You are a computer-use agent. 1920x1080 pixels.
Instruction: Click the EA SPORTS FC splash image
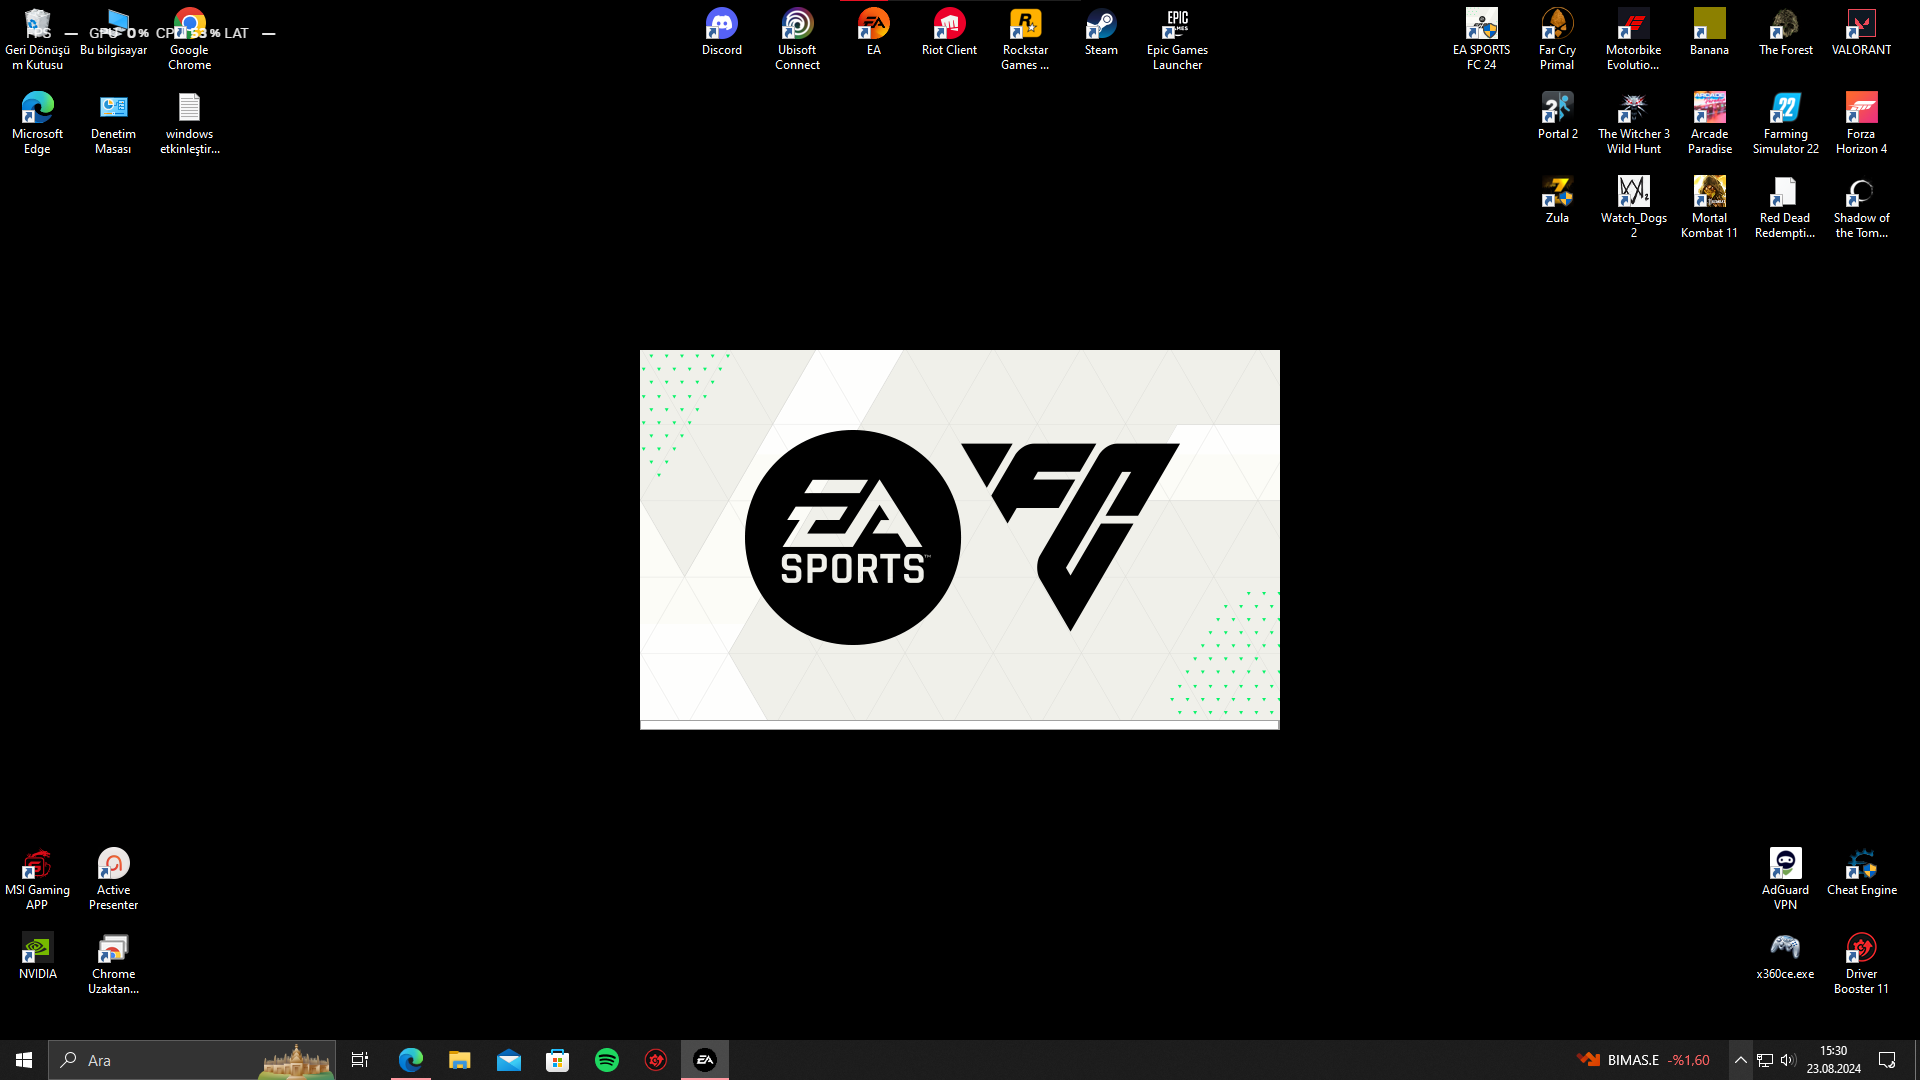[960, 538]
